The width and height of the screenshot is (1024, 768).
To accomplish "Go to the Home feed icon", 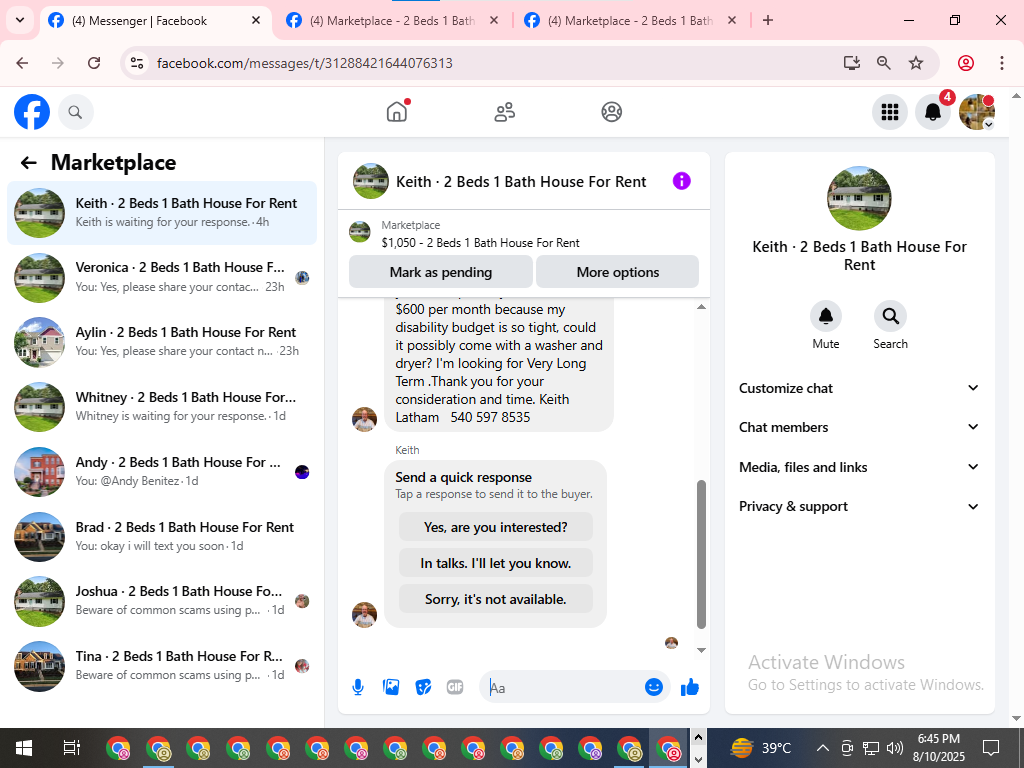I will click(397, 112).
